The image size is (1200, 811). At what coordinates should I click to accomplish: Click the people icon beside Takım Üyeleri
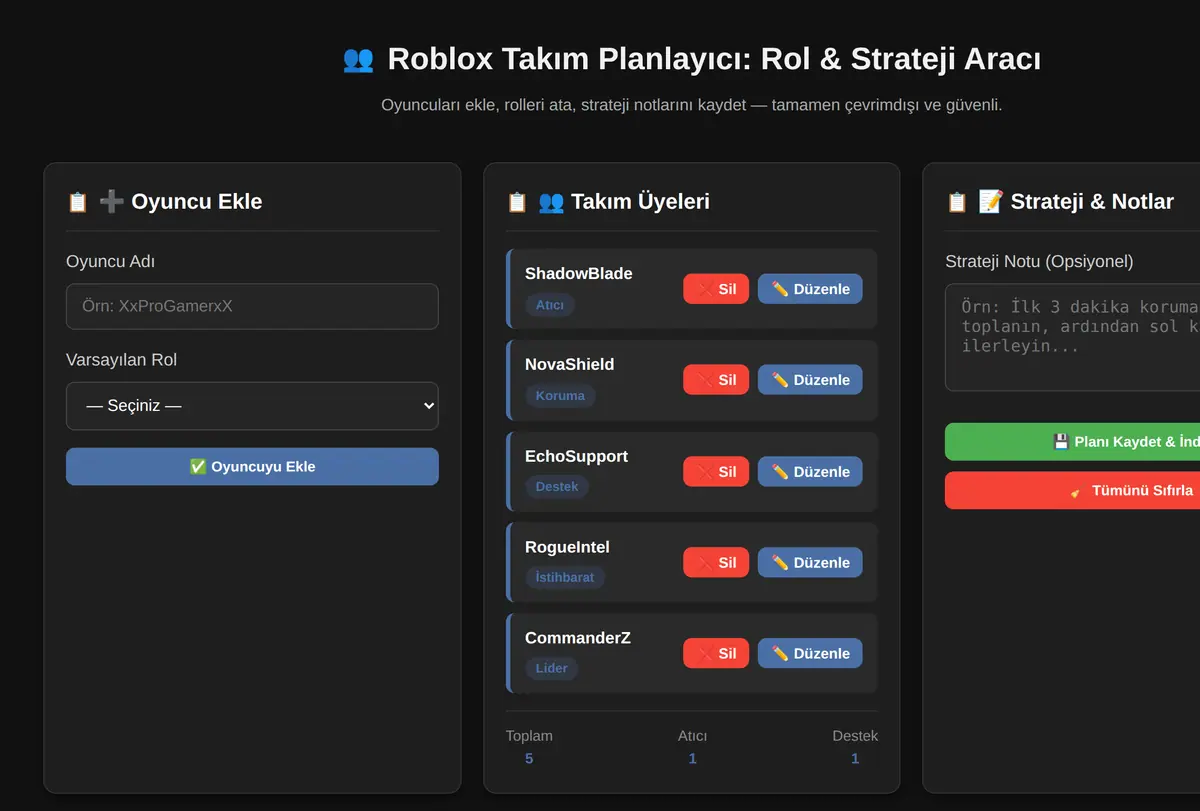551,202
